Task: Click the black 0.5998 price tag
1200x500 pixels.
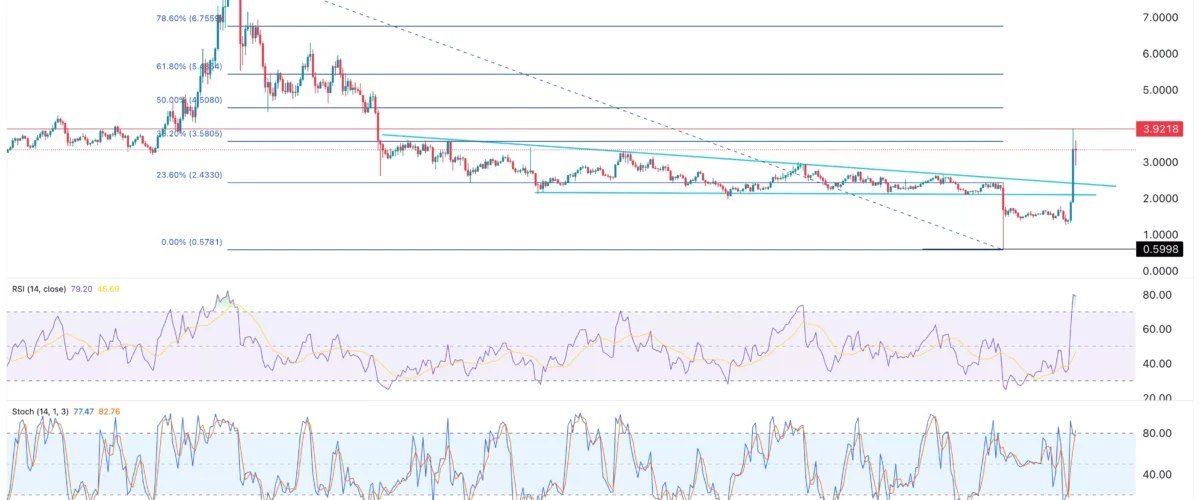Action: click(x=1160, y=249)
